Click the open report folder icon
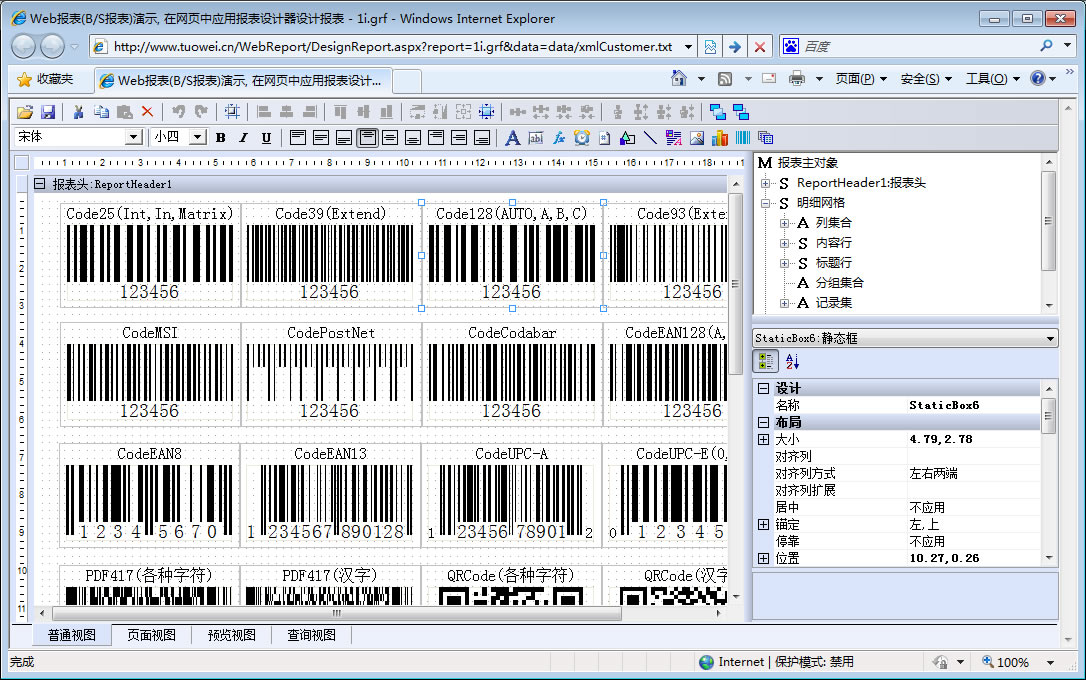Image resolution: width=1086 pixels, height=680 pixels. pyautogui.click(x=27, y=112)
